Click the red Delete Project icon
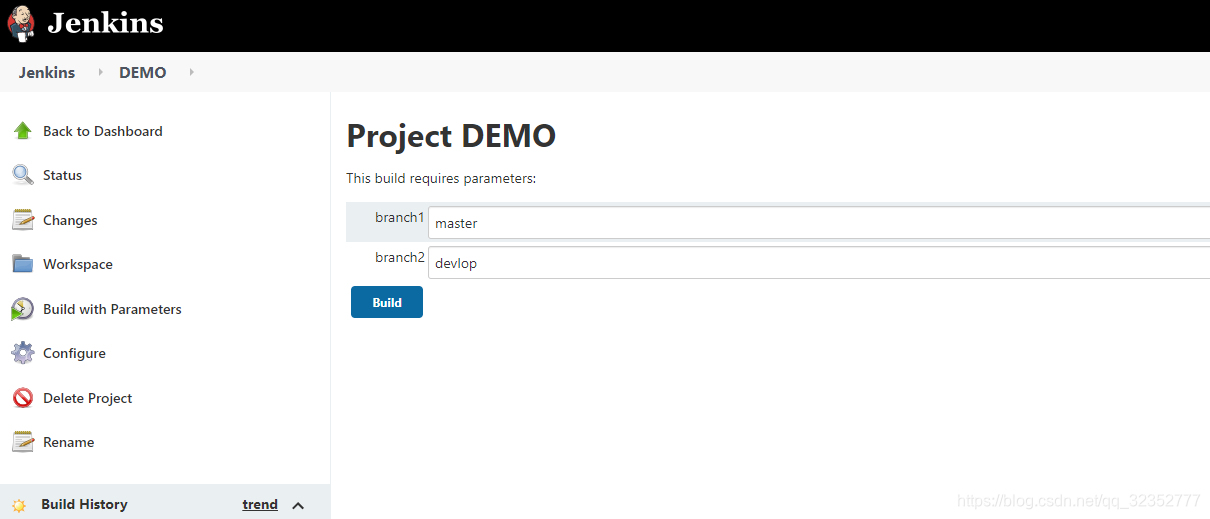 point(23,398)
